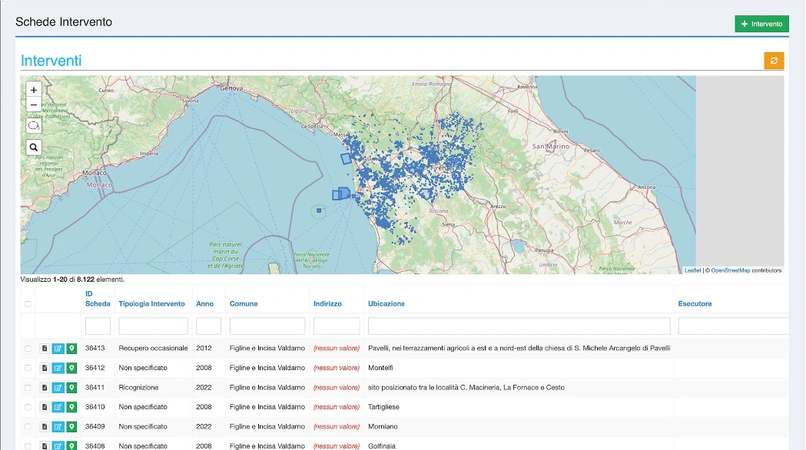This screenshot has height=450, width=806.
Task: Tick the checkbox for row 36411
Action: (28, 387)
